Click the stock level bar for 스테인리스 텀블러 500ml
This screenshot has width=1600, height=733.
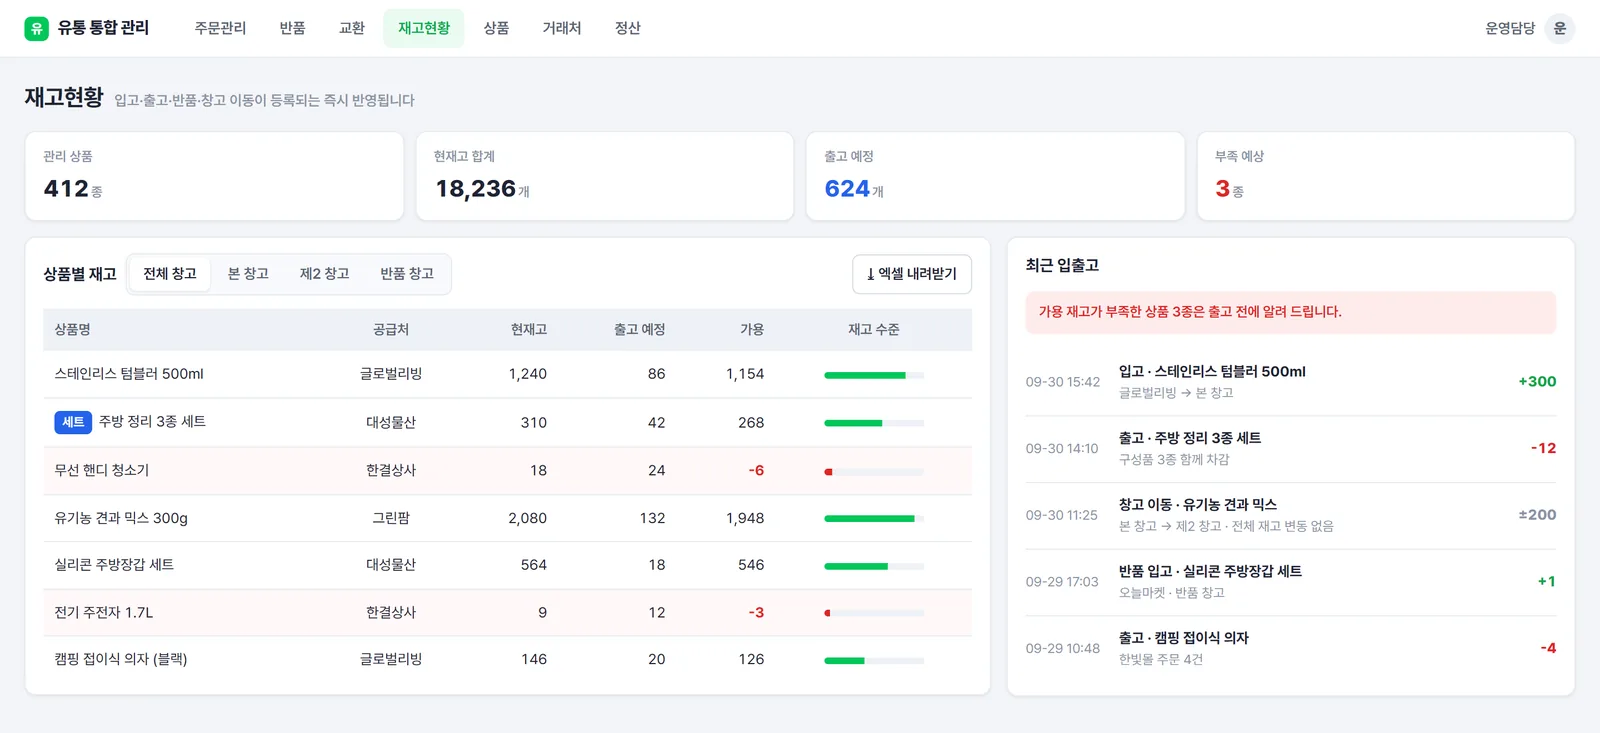pos(874,375)
